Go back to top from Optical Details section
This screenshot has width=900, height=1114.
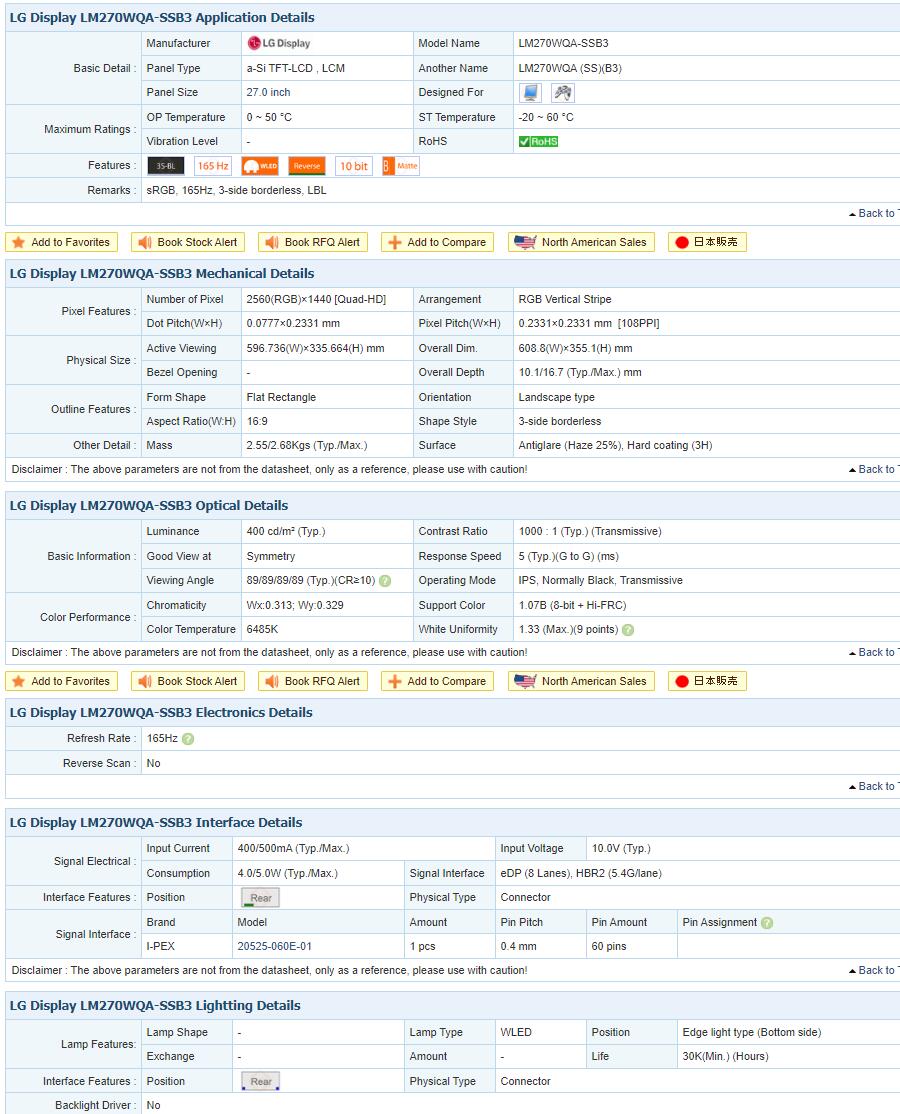(x=874, y=652)
